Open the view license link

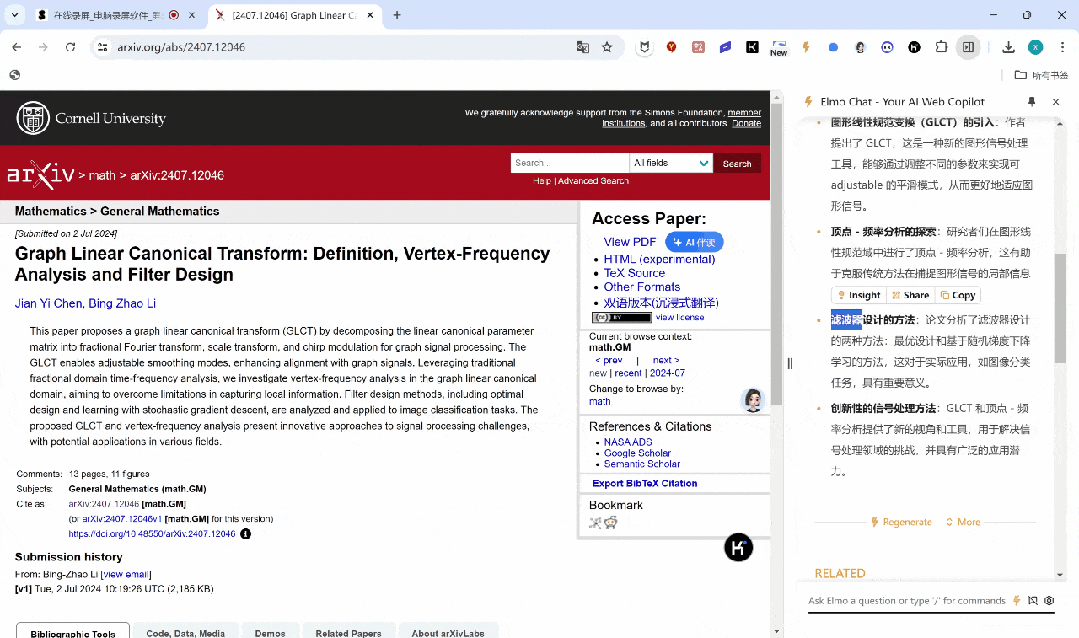tap(680, 317)
